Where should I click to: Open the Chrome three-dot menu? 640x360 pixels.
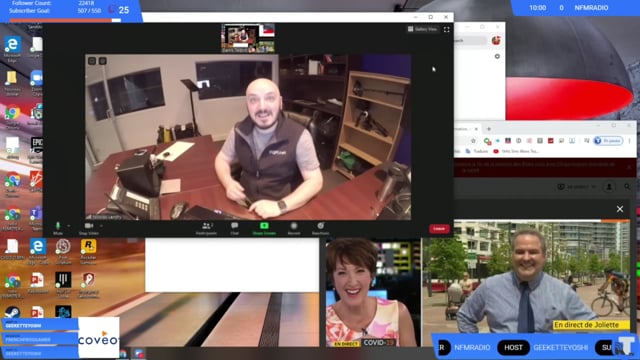pos(629,141)
